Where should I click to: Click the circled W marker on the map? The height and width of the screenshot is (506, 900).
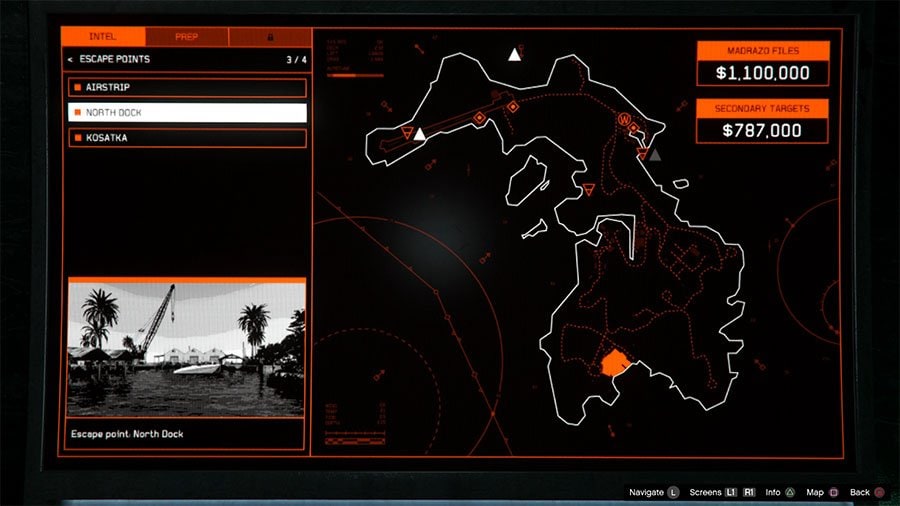[x=624, y=119]
